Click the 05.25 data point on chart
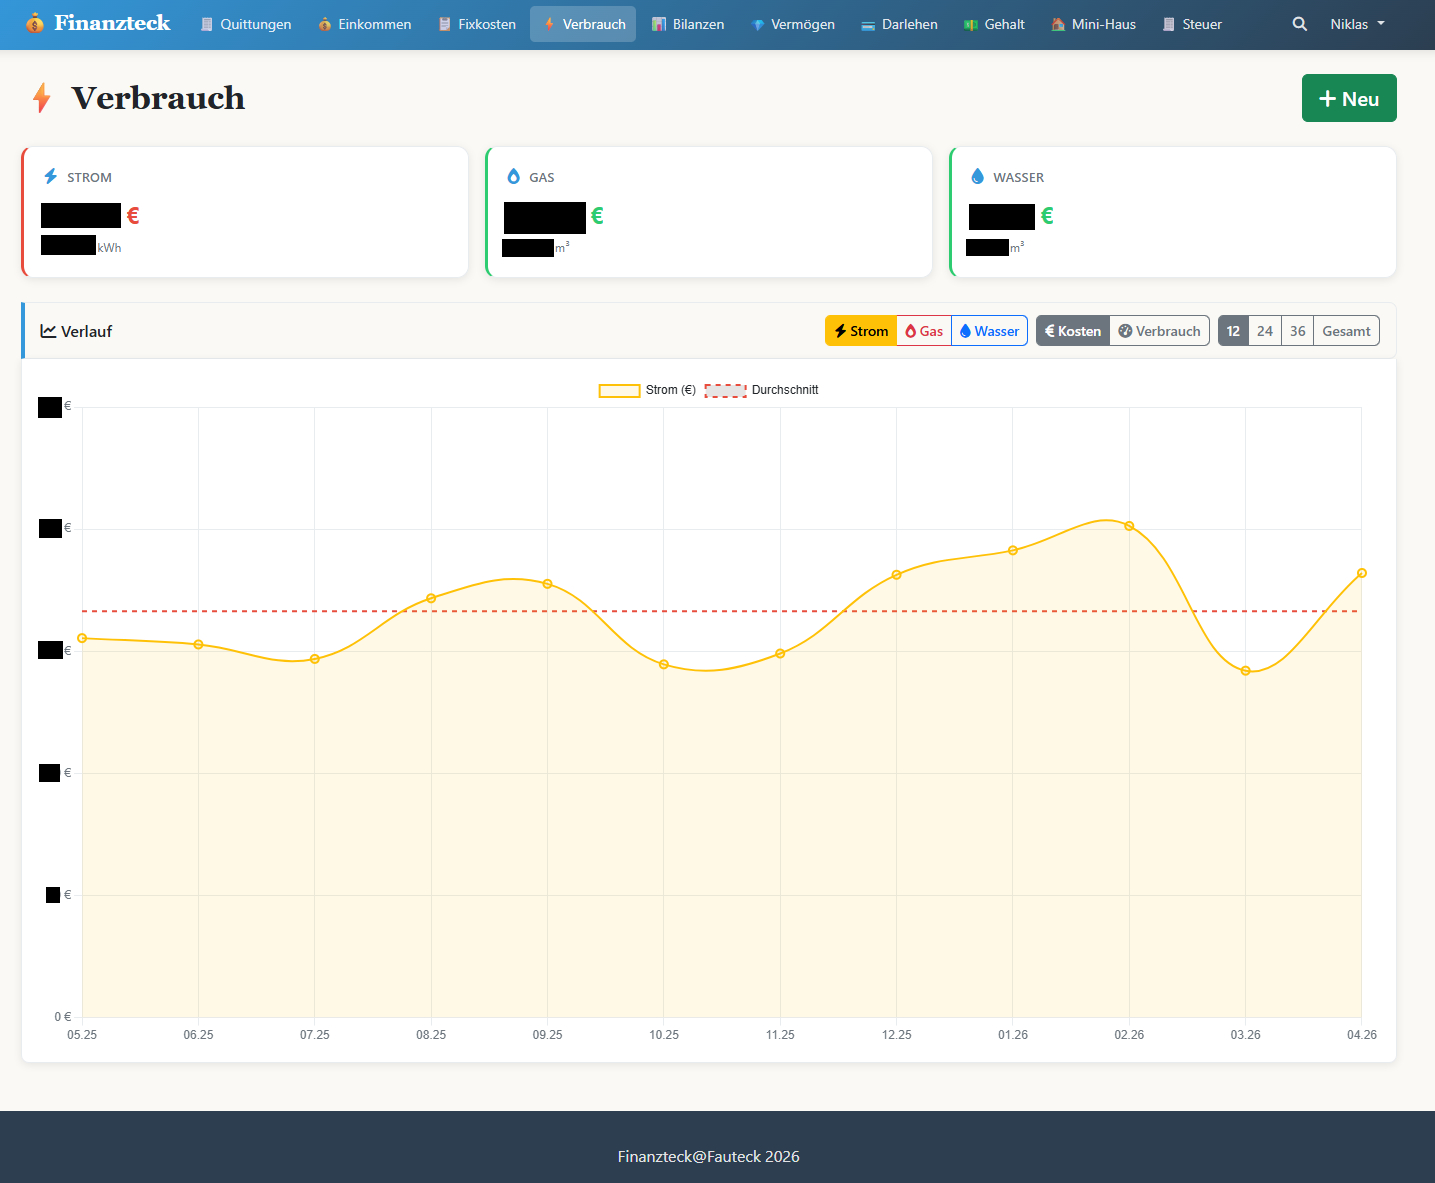 point(82,638)
